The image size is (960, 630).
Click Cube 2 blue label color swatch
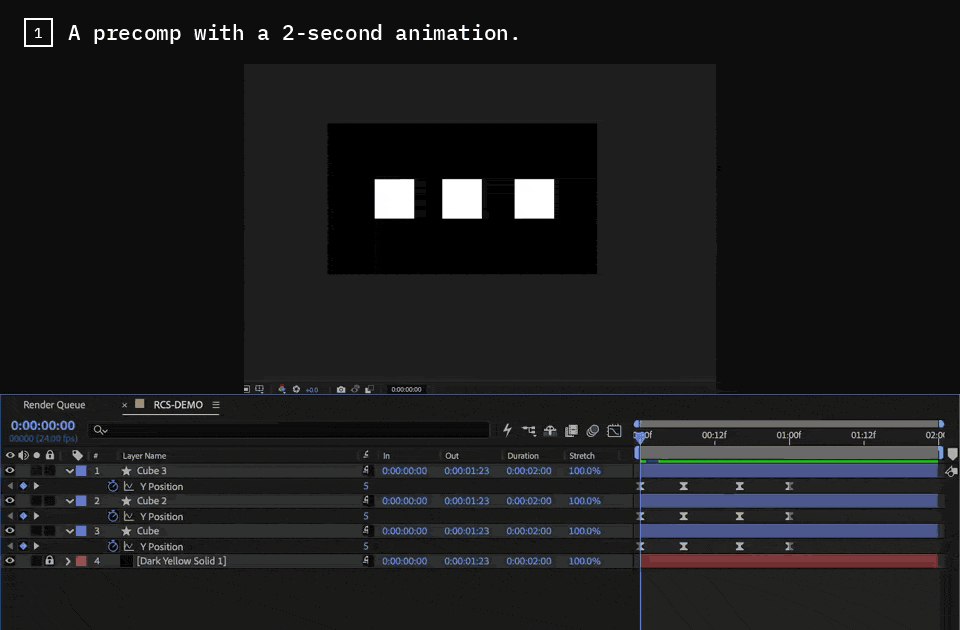pos(81,501)
